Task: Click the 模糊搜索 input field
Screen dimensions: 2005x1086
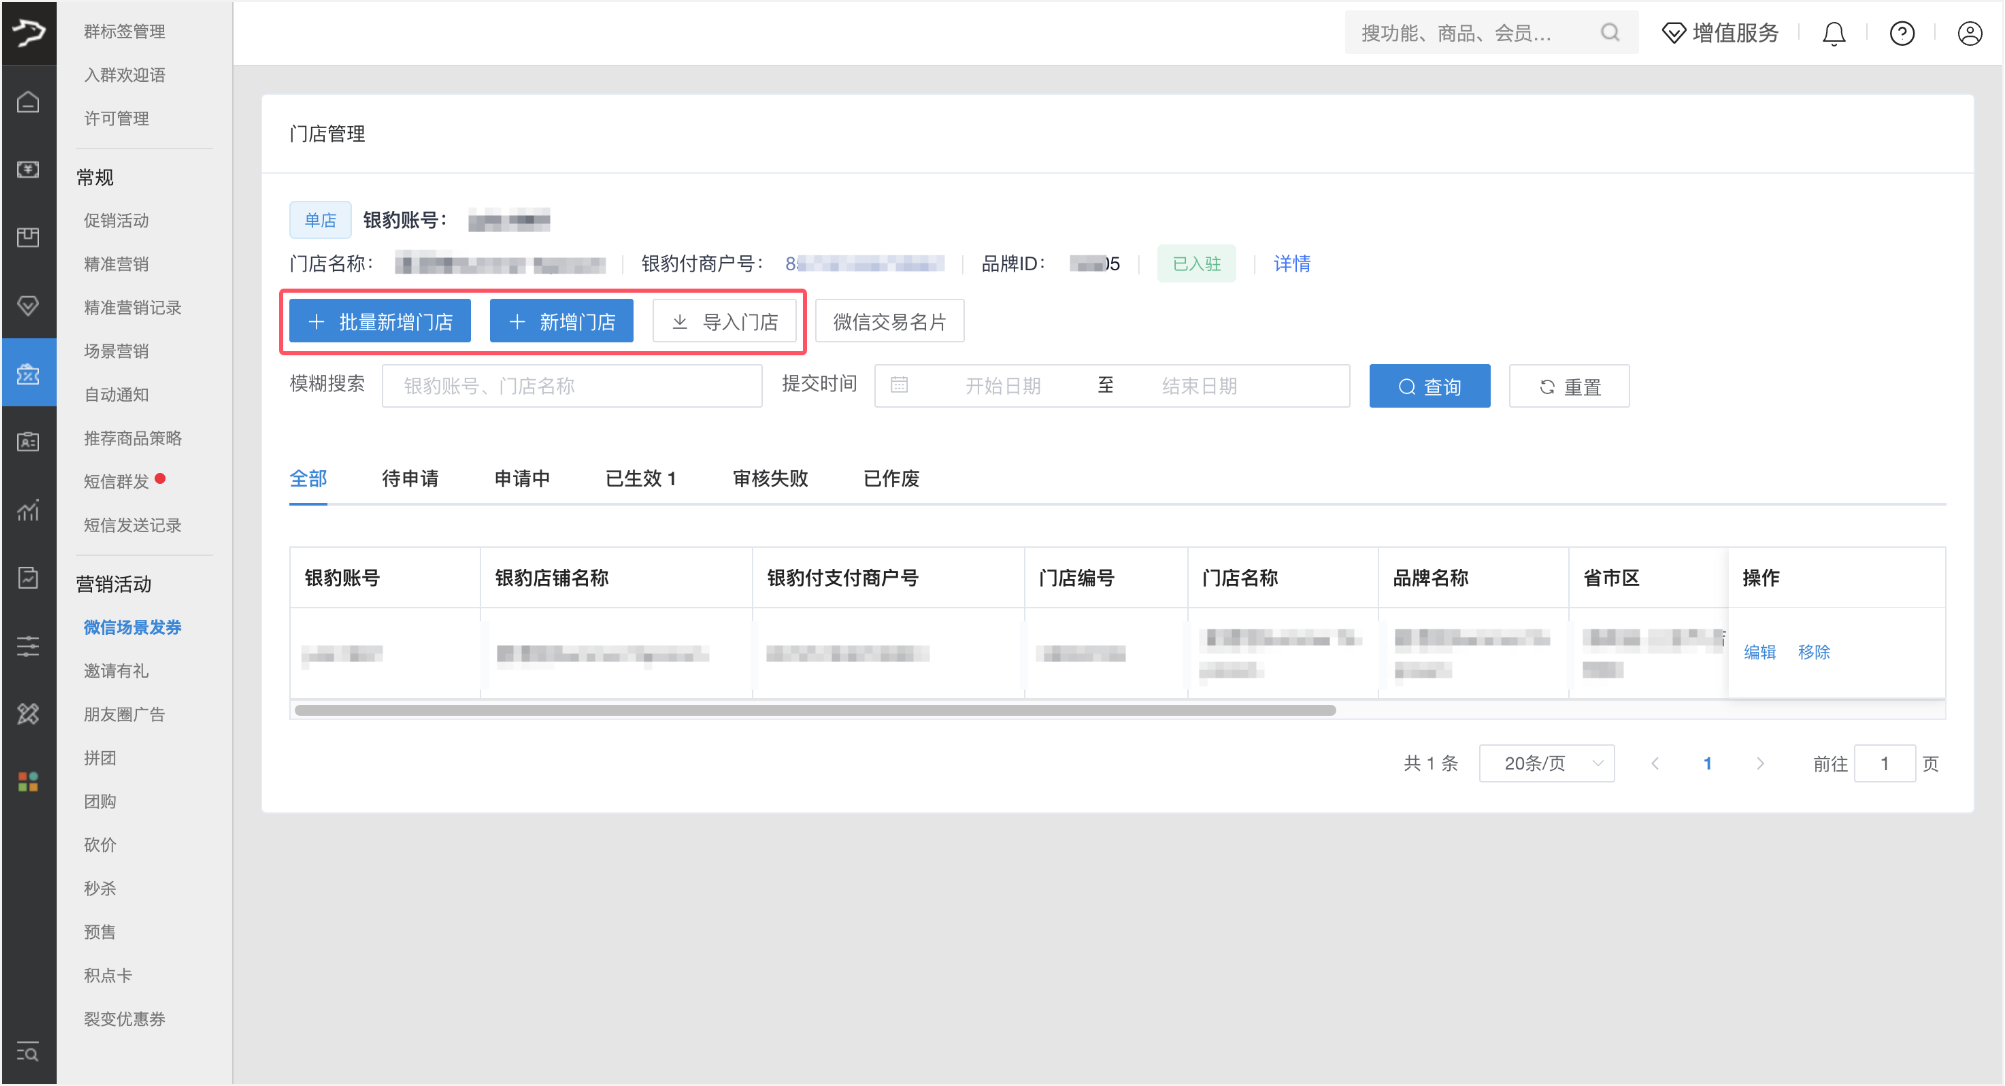Action: (572, 386)
